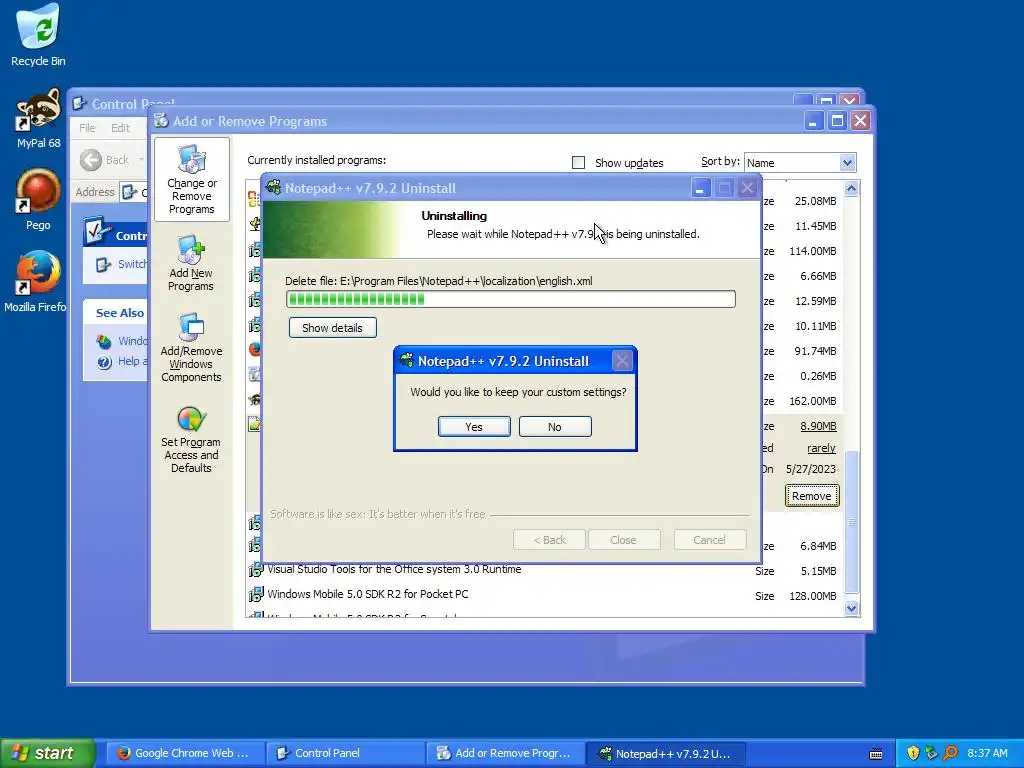Click the Windows Mobile 5.0 SDK Pocket PC icon
The width and height of the screenshot is (1024, 768).
pyautogui.click(x=255, y=595)
